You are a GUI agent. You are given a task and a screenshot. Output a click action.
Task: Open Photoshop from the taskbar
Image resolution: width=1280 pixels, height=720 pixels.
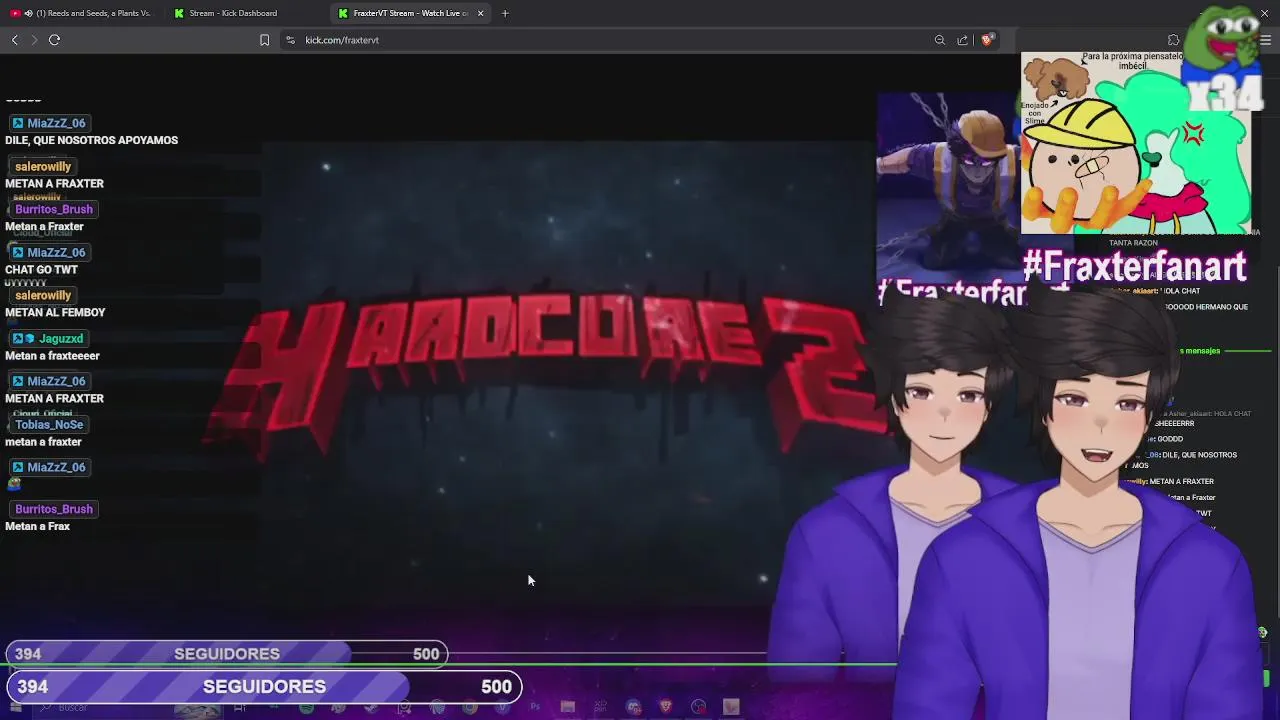click(x=536, y=707)
